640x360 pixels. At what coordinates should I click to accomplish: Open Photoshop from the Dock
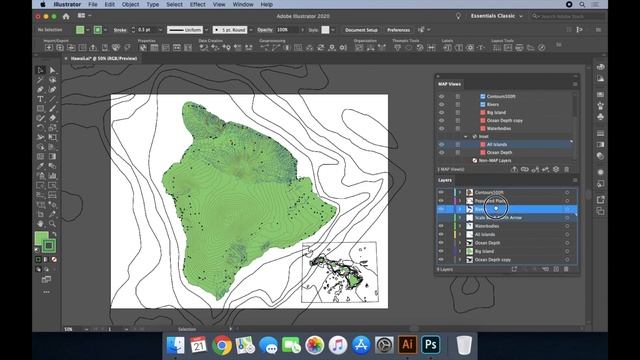coord(431,344)
